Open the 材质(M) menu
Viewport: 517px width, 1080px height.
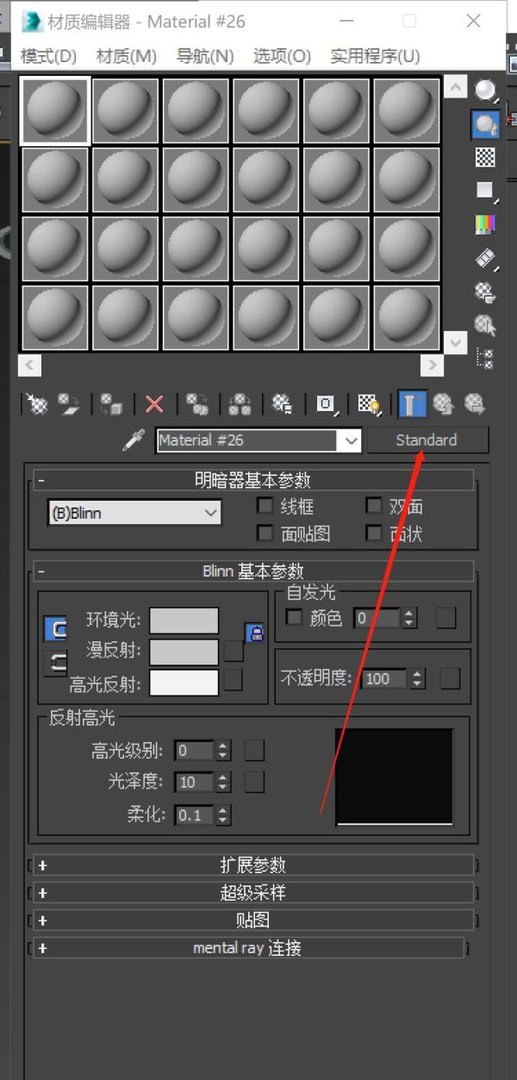coord(126,56)
